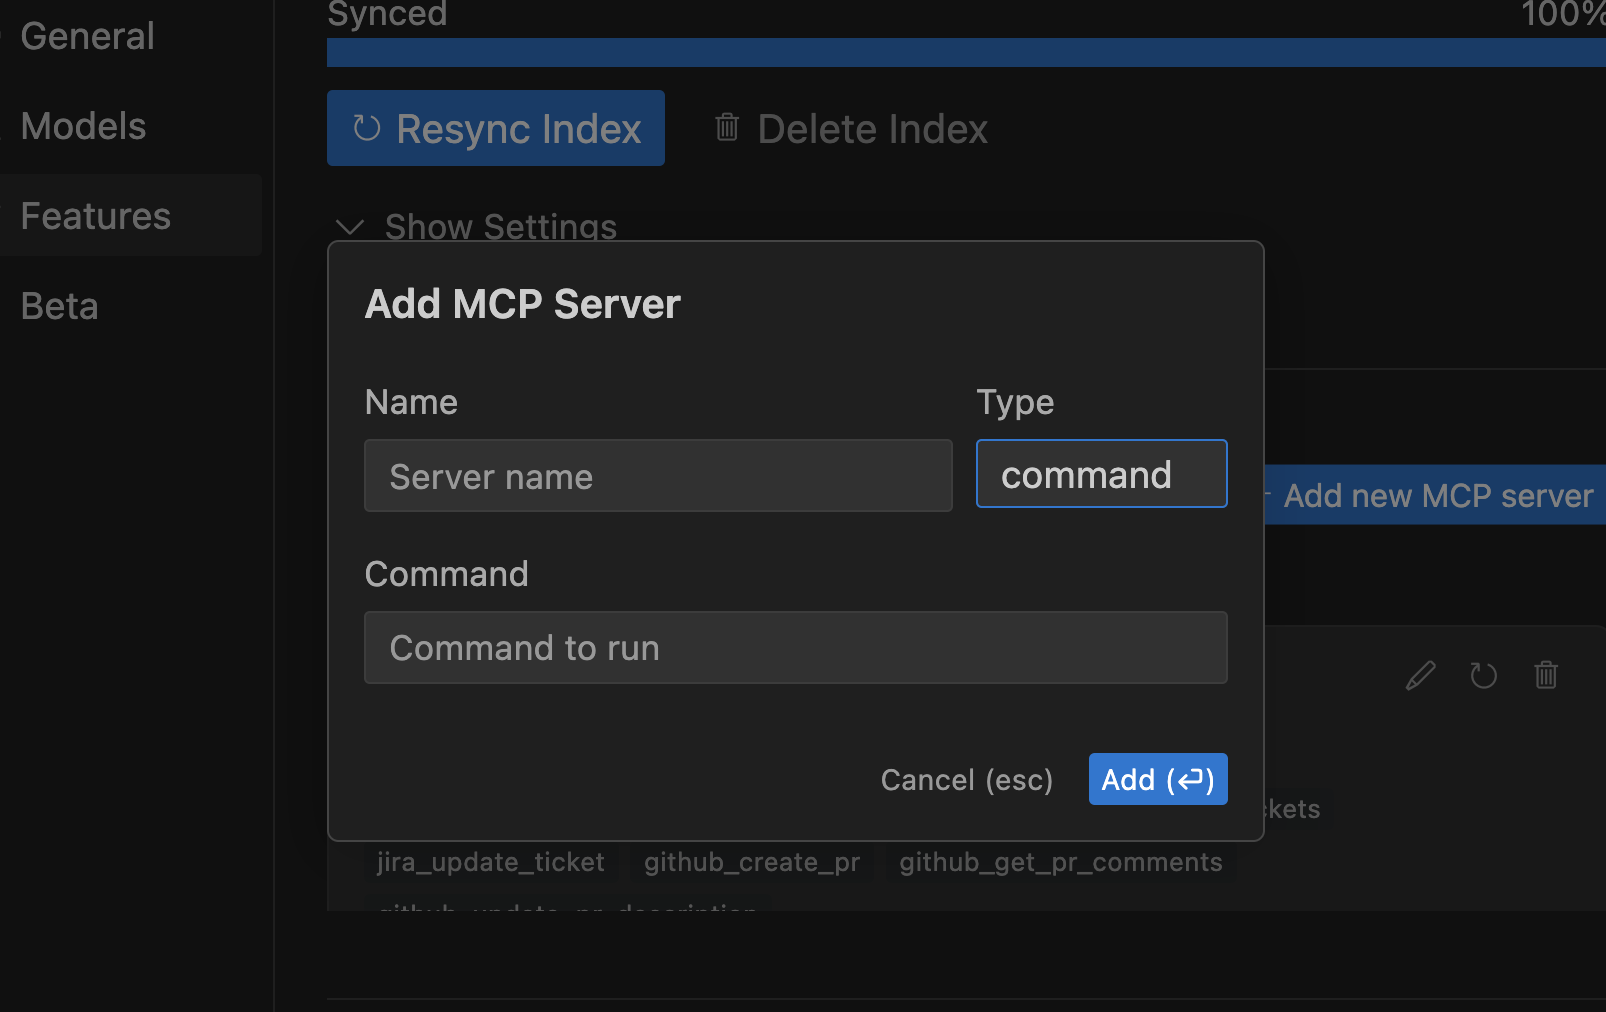Select the jira_update_ticket tool tag
Viewport: 1606px width, 1012px height.
[490, 861]
